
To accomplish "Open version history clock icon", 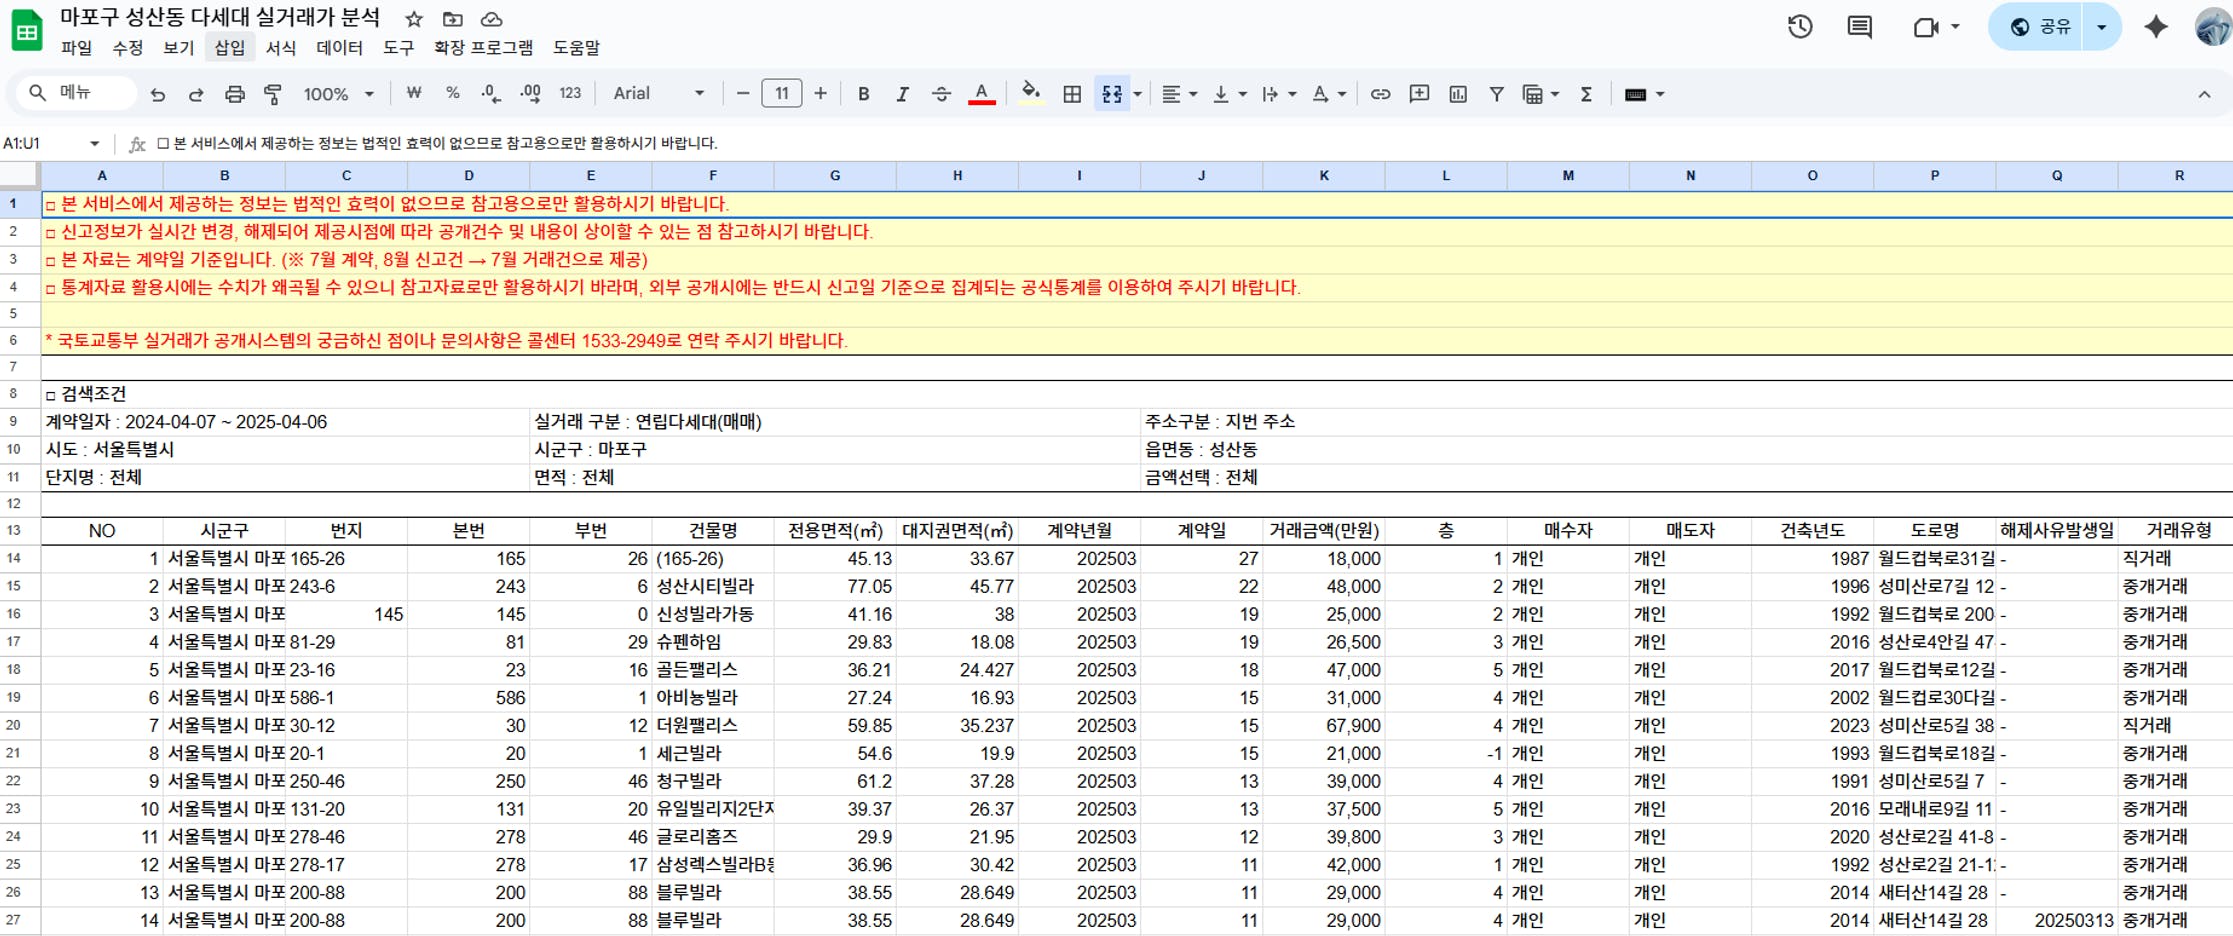I will [1800, 27].
